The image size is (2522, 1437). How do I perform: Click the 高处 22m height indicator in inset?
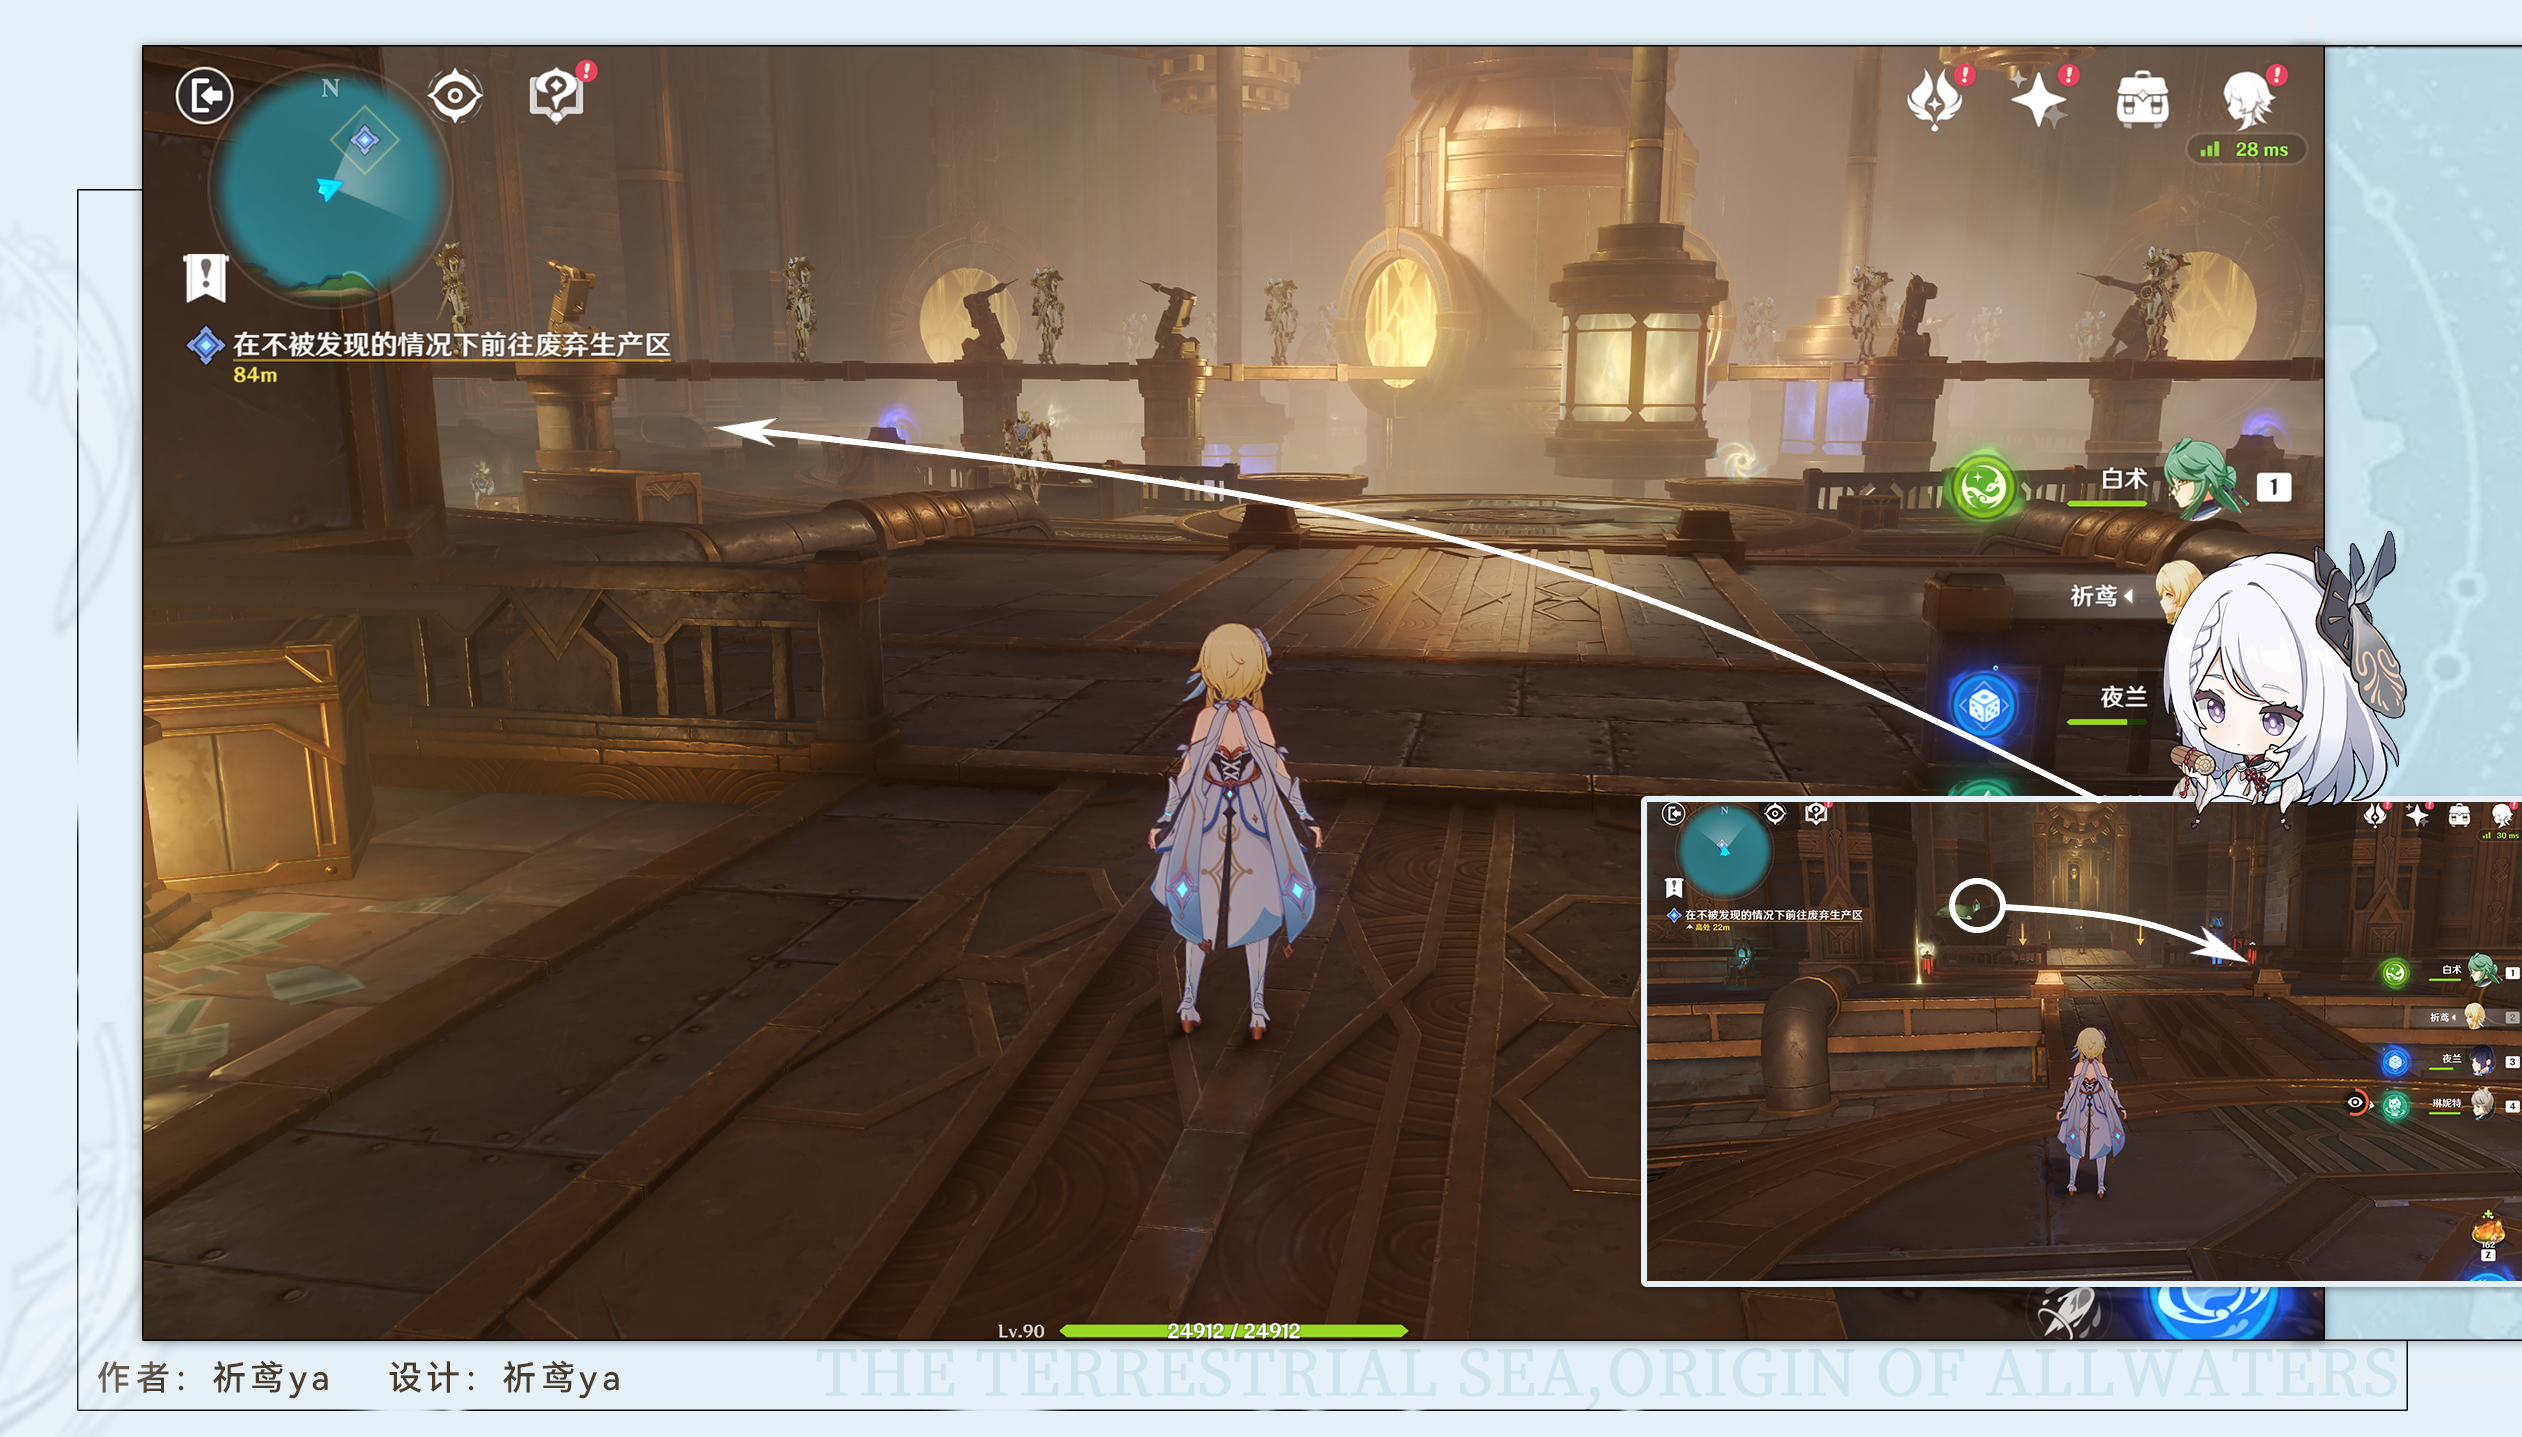coord(1711,928)
